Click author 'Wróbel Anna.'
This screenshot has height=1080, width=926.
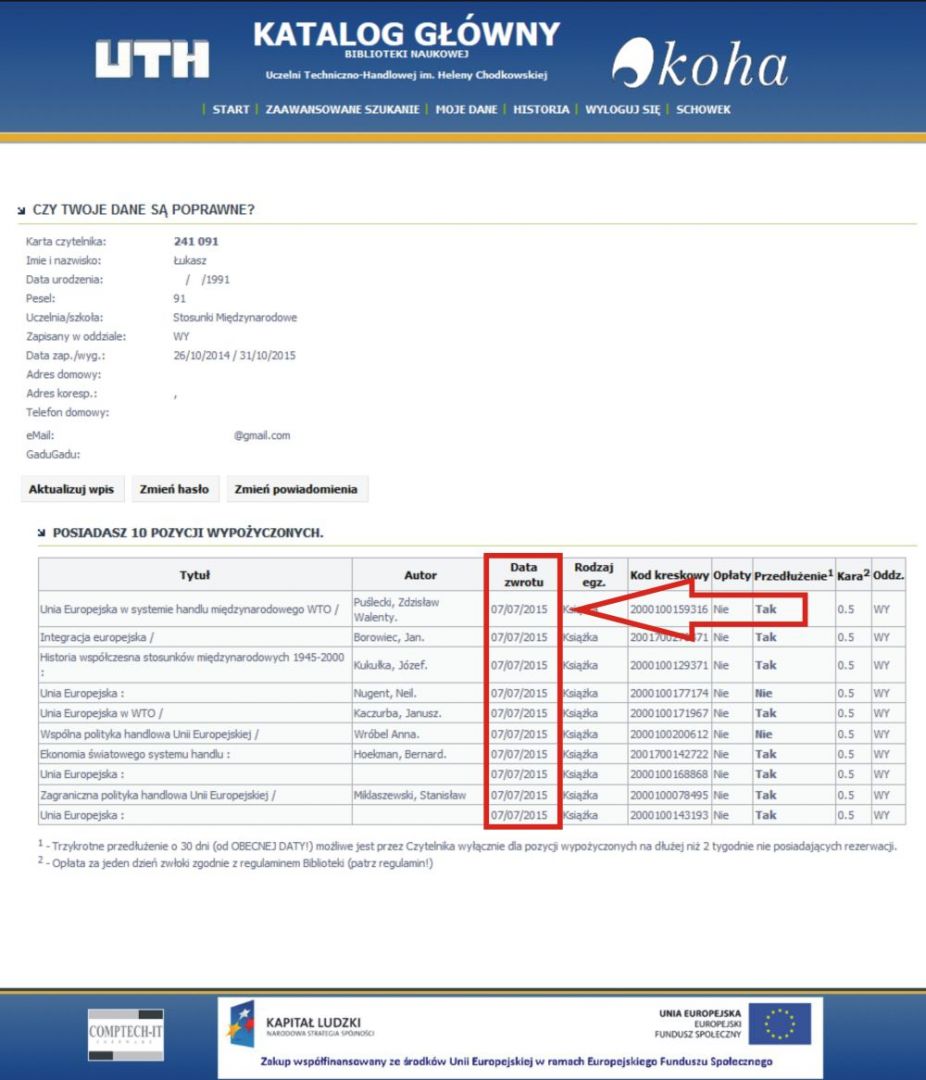click(387, 734)
